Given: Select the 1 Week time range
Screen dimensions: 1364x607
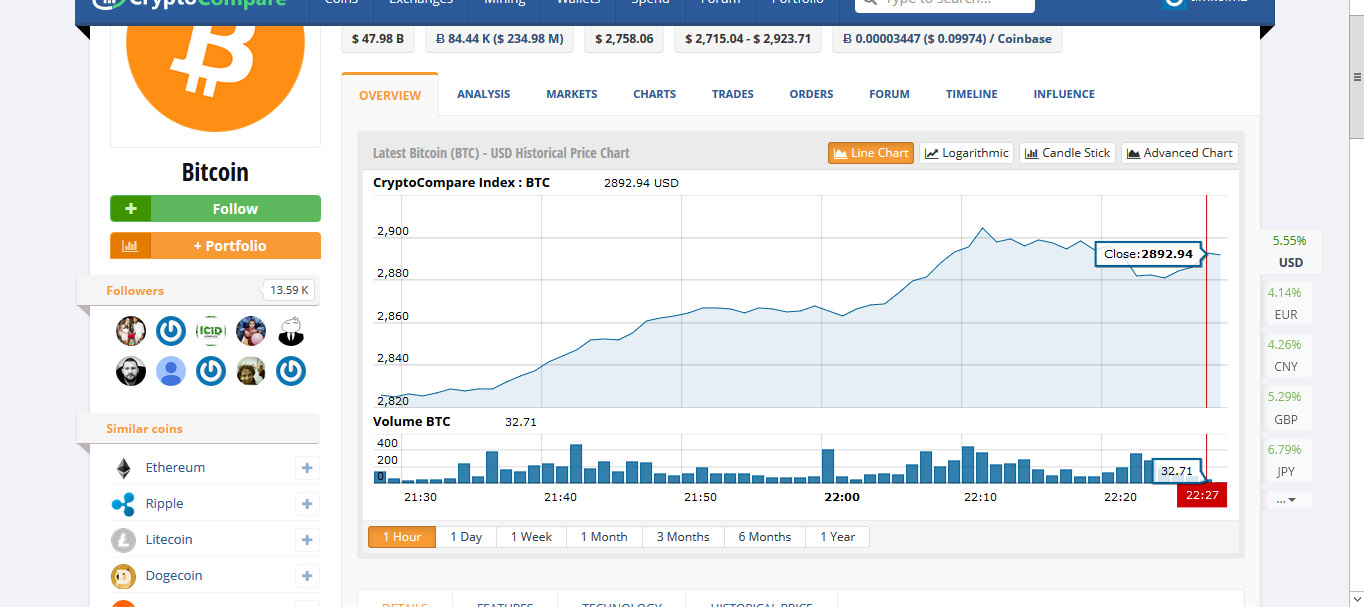Looking at the screenshot, I should [531, 537].
